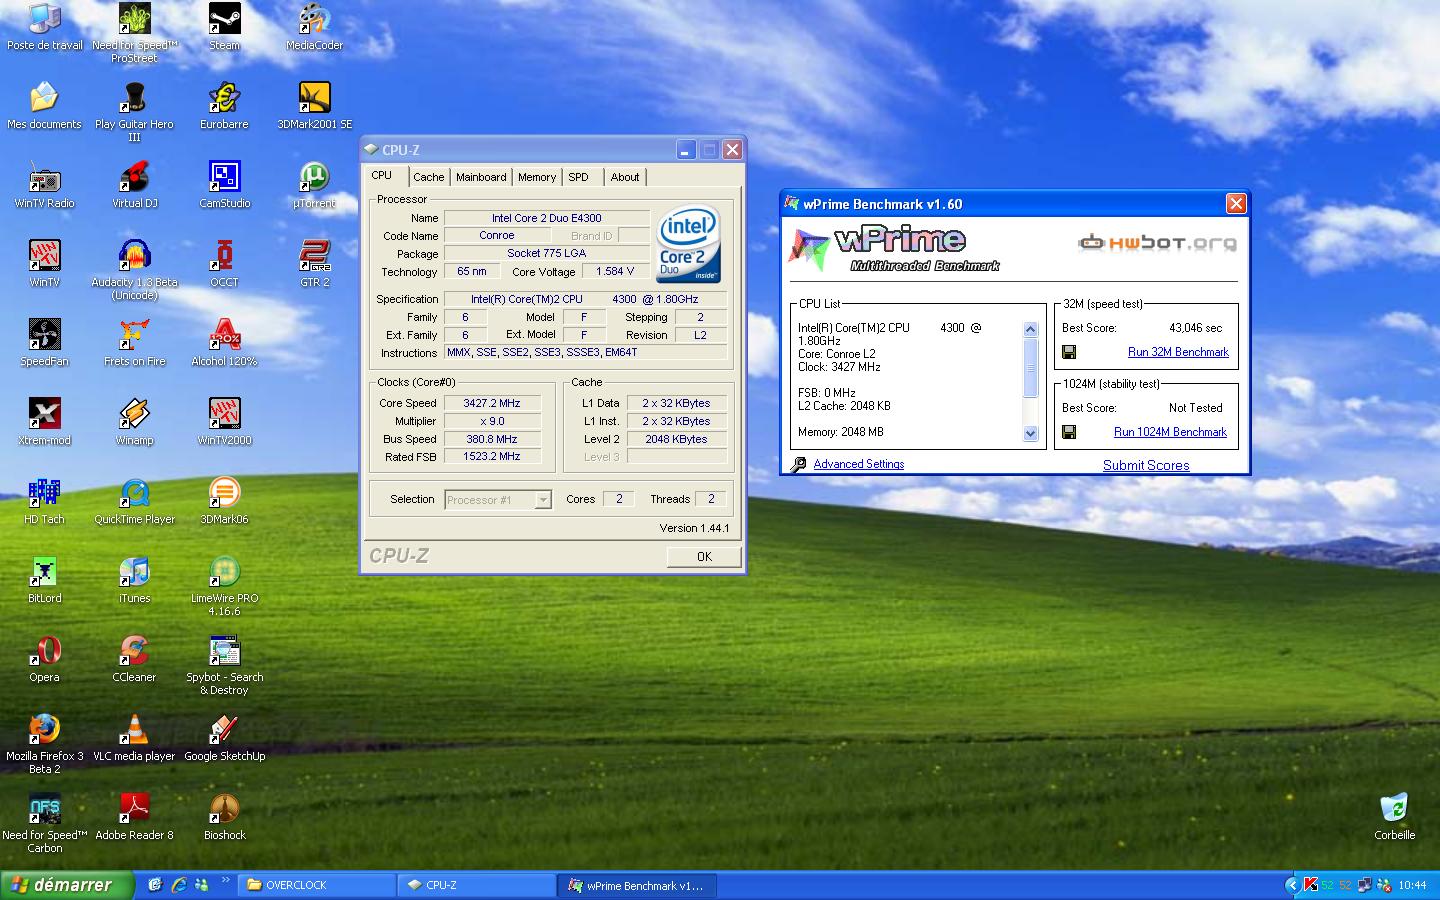Open the About tab in CPU-Z
This screenshot has height=900, width=1440.
[625, 177]
